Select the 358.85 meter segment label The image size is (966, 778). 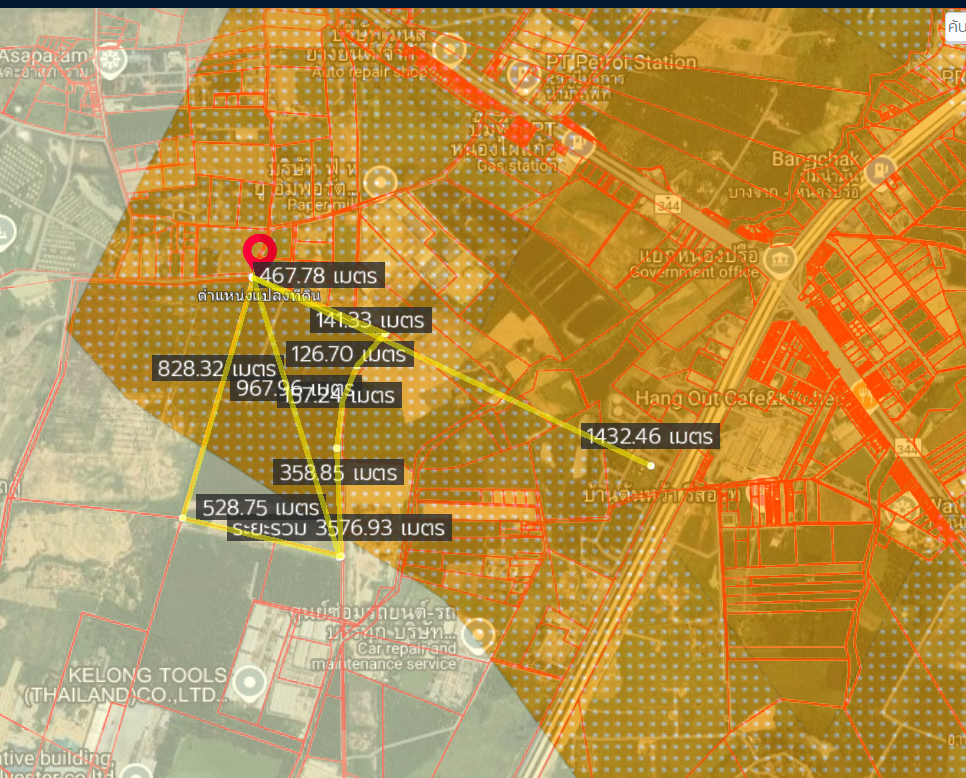click(x=338, y=472)
